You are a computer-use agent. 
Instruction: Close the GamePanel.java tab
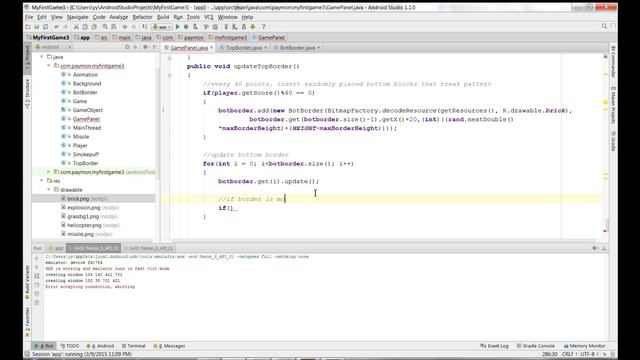coord(211,48)
